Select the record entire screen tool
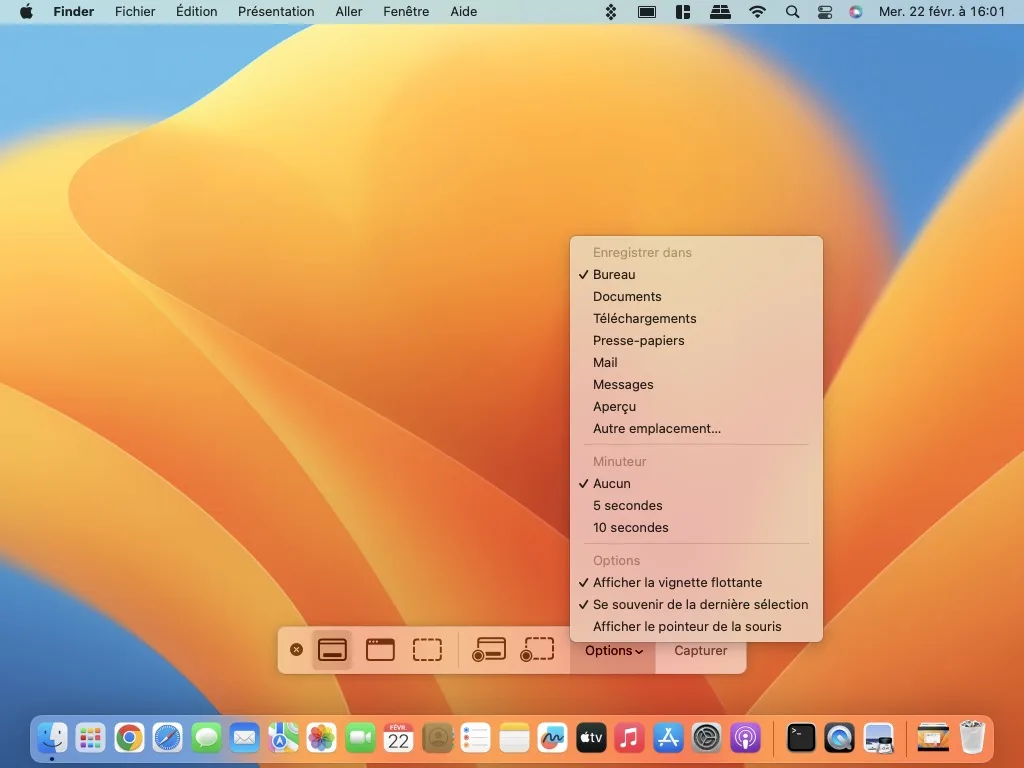This screenshot has height=768, width=1024. (x=488, y=649)
